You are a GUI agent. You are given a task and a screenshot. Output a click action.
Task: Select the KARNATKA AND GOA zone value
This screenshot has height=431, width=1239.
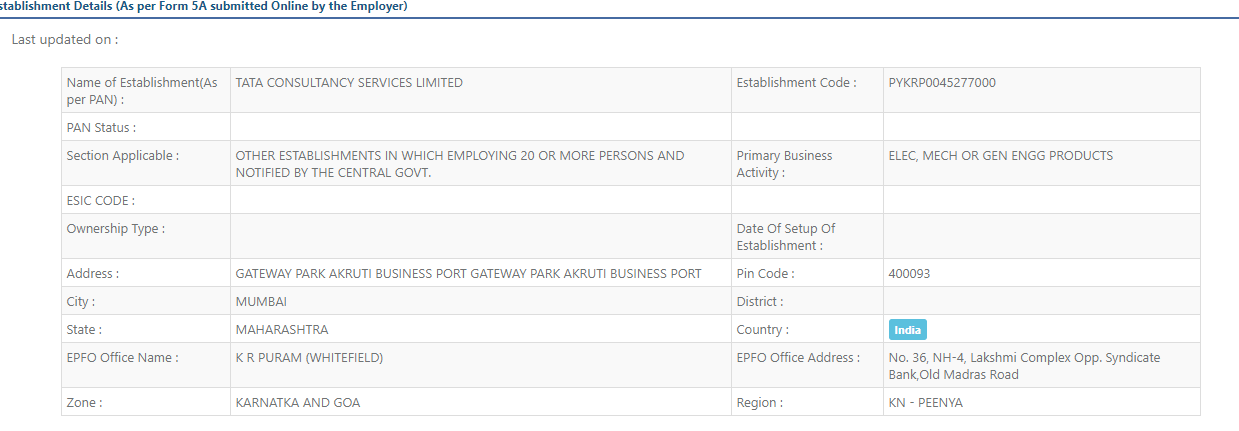[298, 403]
